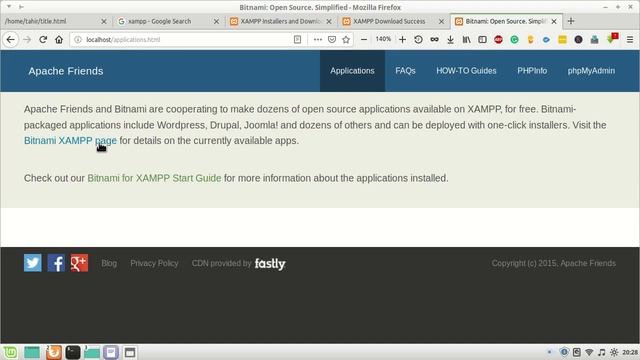This screenshot has height=360, width=640.
Task: Toggle reader view icon in address bar
Action: pos(298,40)
